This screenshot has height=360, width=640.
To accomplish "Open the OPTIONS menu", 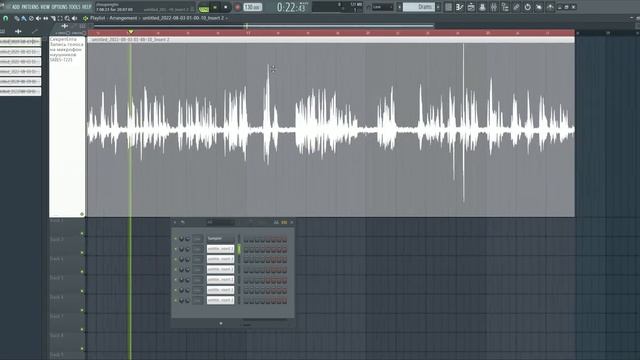I will pyautogui.click(x=60, y=7).
